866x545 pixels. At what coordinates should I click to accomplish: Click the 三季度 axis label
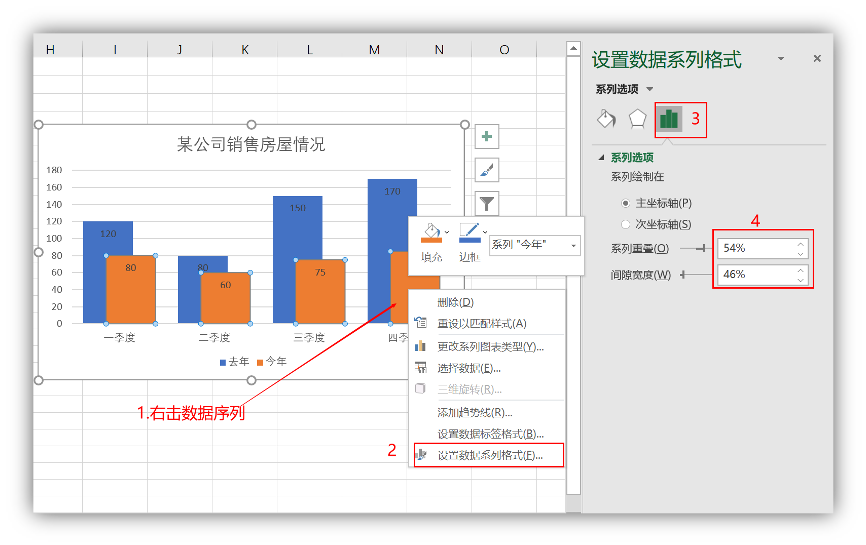pyautogui.click(x=309, y=337)
